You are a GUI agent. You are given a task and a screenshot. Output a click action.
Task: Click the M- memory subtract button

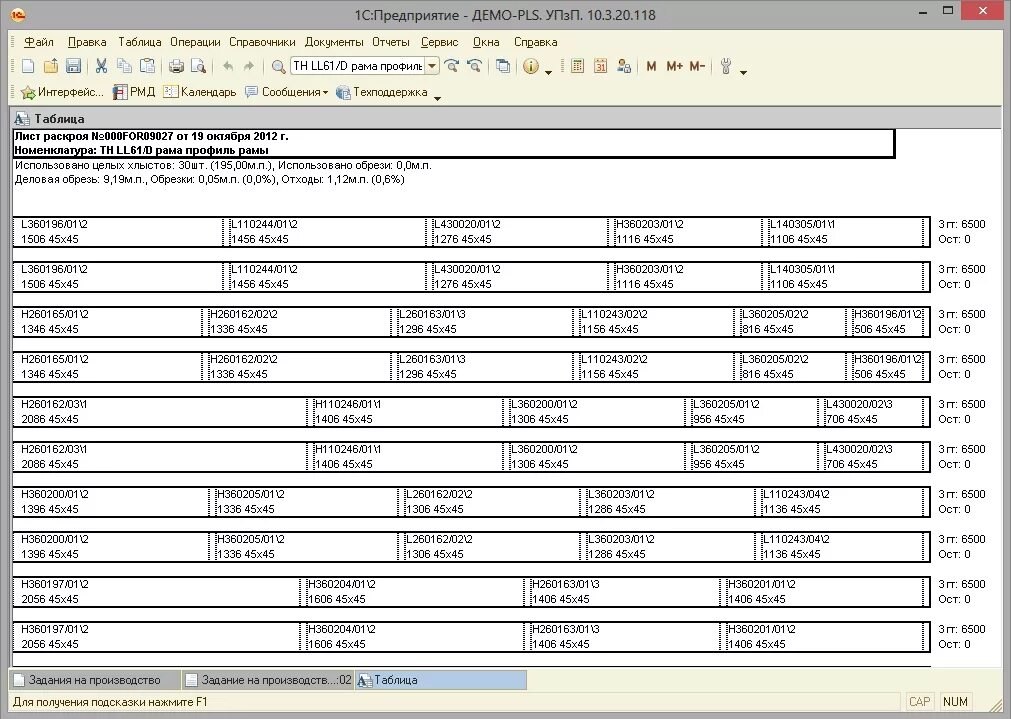pos(697,66)
